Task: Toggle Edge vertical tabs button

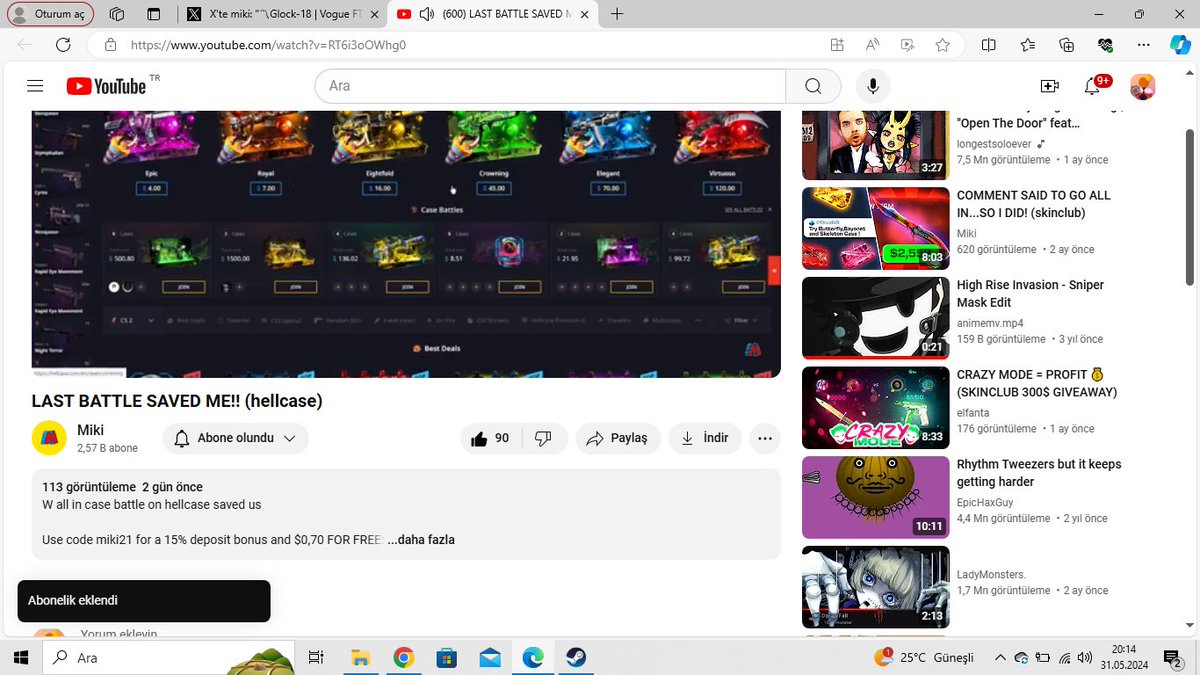Action: [x=153, y=14]
